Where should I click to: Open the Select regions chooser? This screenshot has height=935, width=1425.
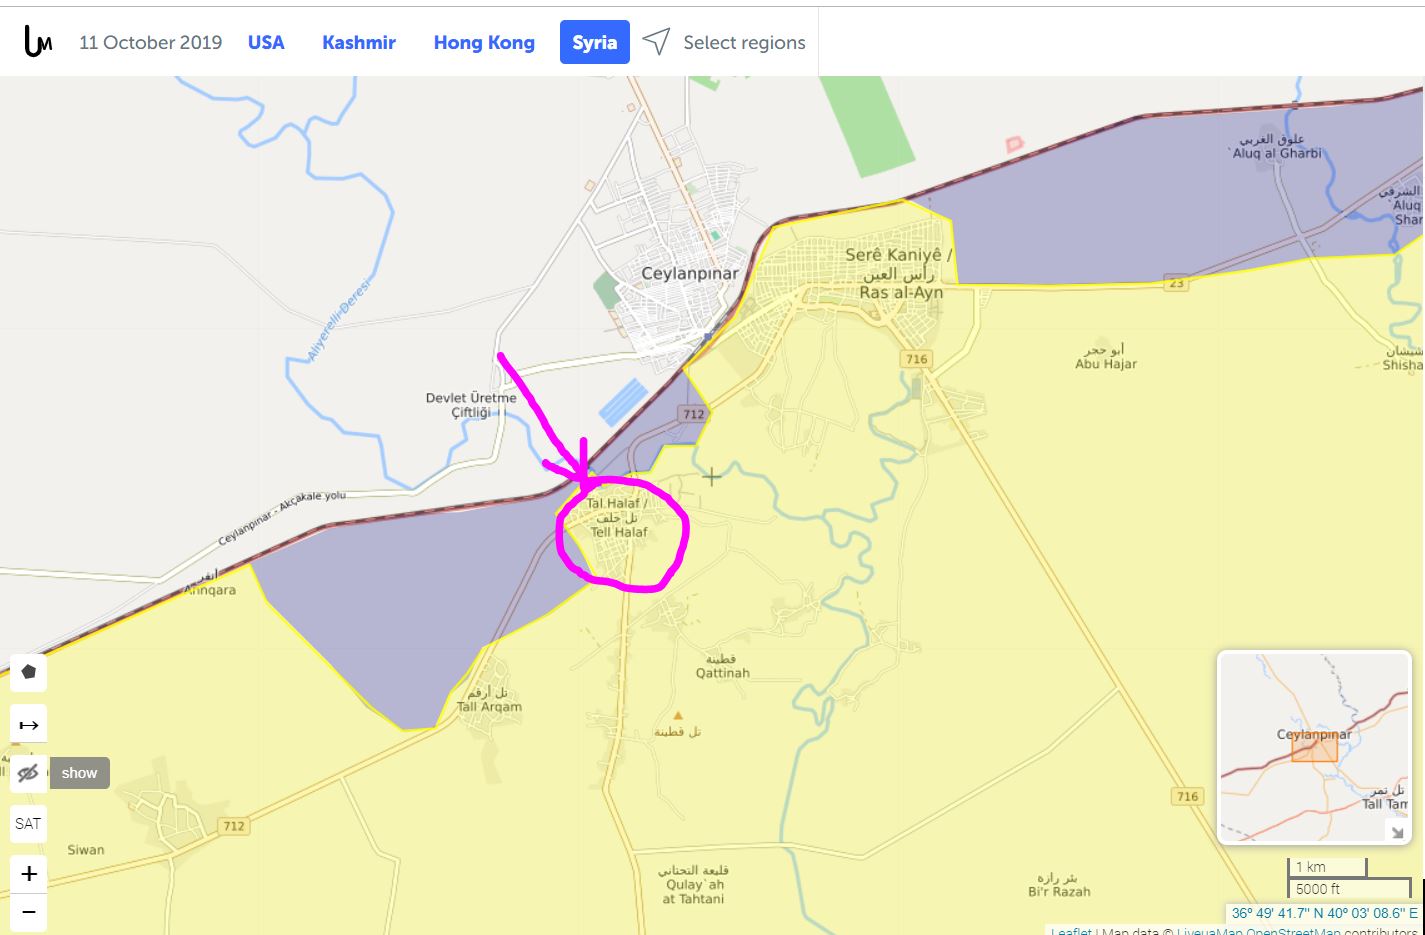(x=743, y=42)
